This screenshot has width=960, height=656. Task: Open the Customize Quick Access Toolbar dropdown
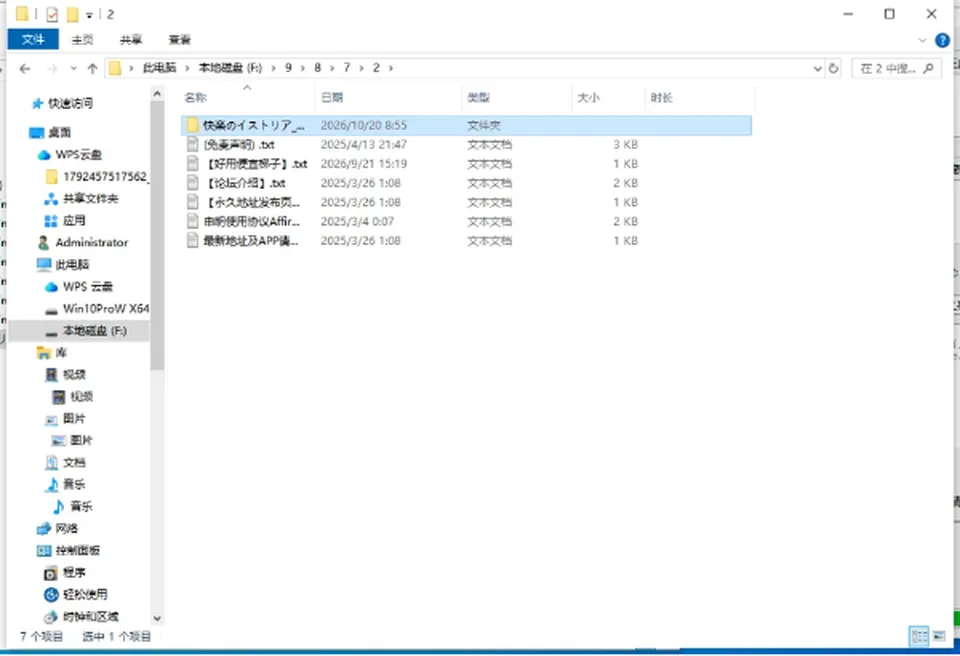tap(89, 15)
